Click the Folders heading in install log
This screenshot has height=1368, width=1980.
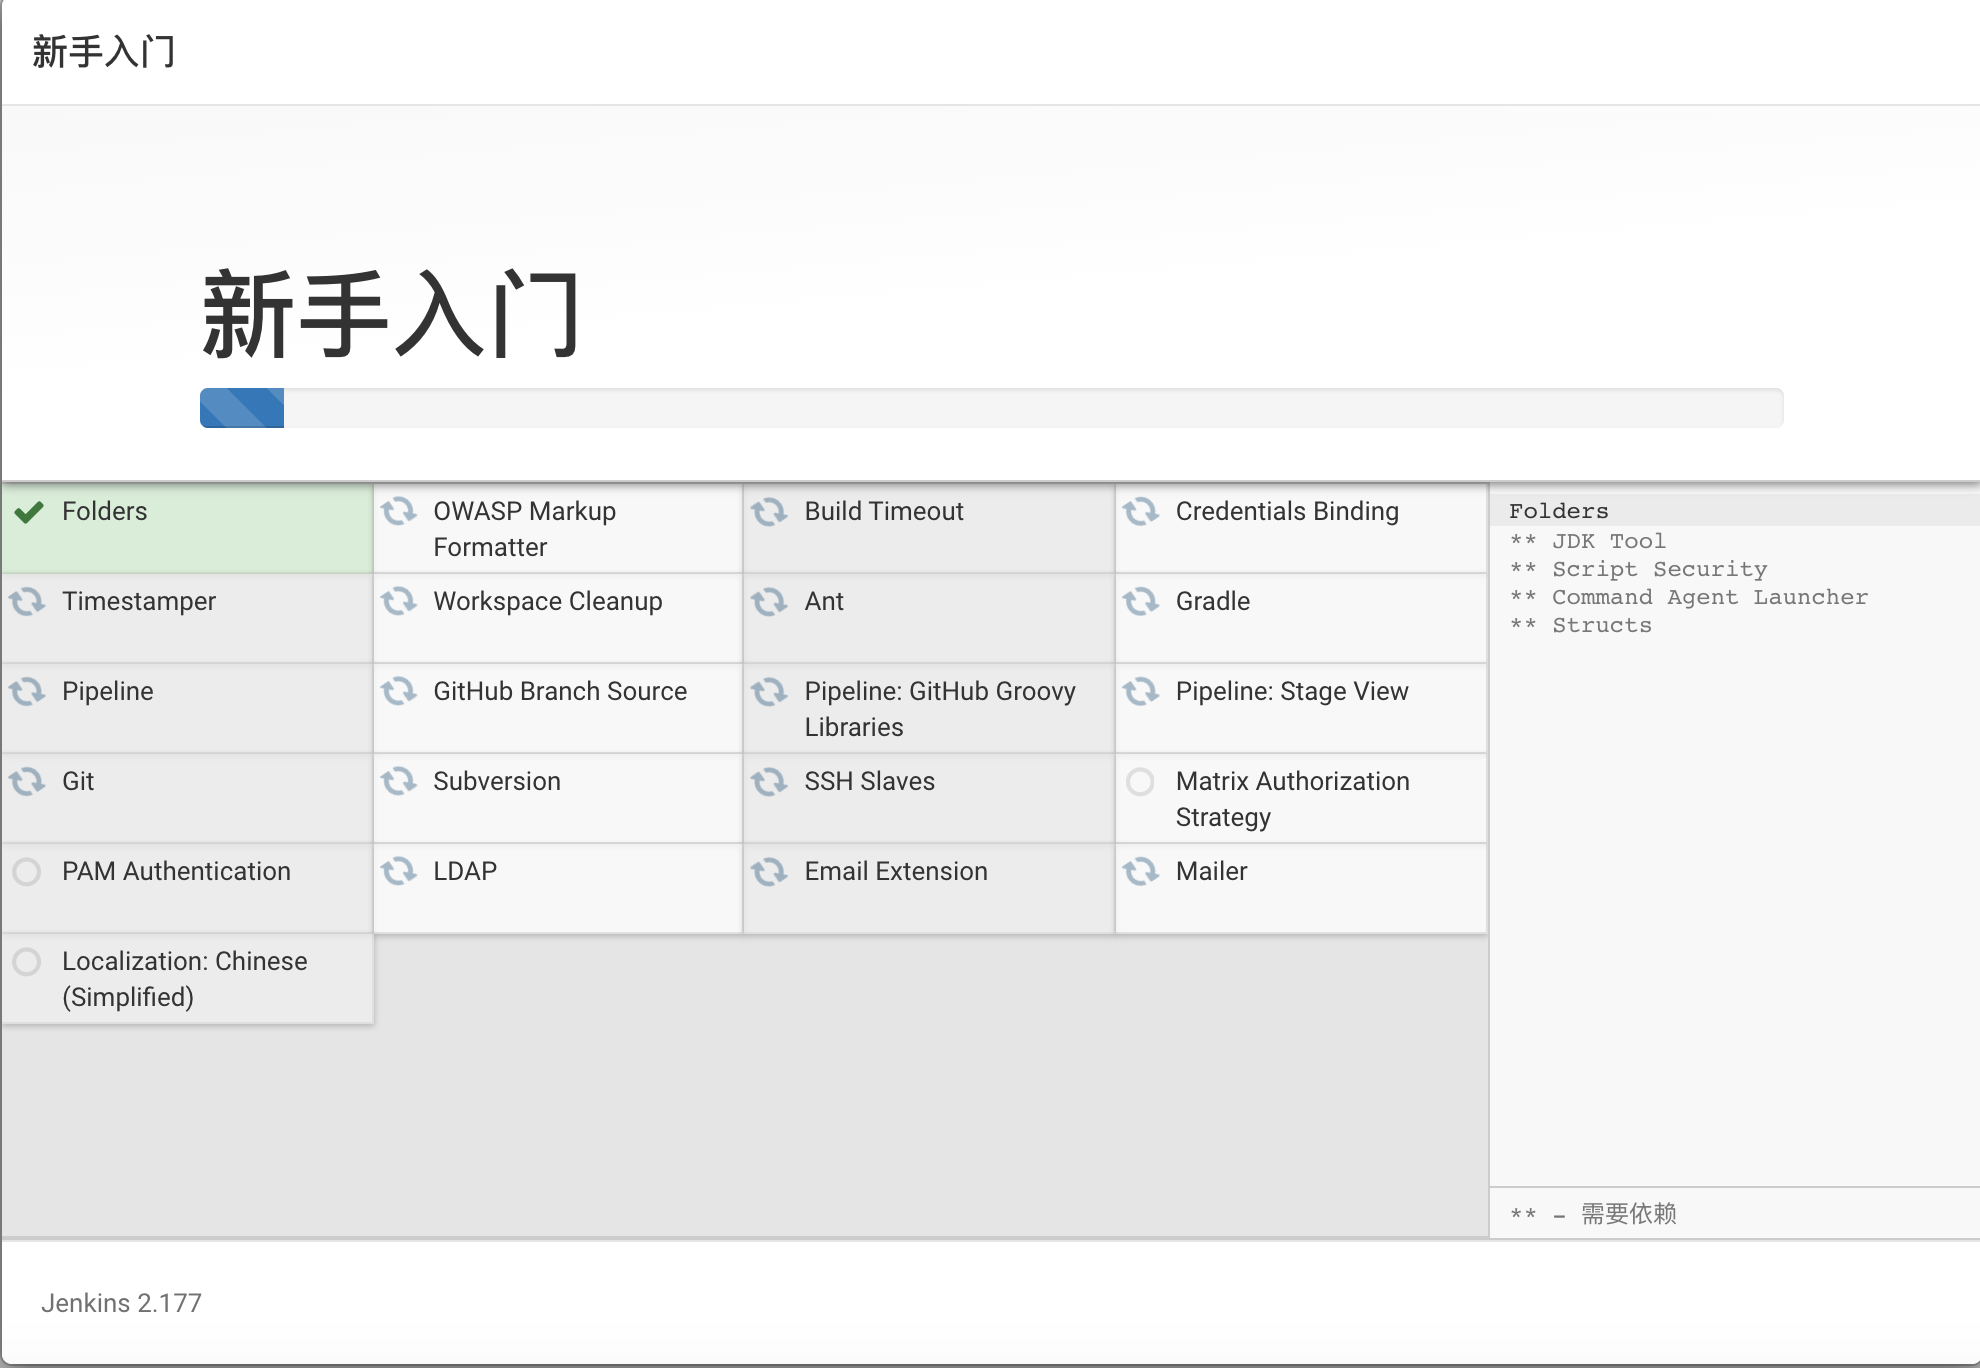[1558, 512]
